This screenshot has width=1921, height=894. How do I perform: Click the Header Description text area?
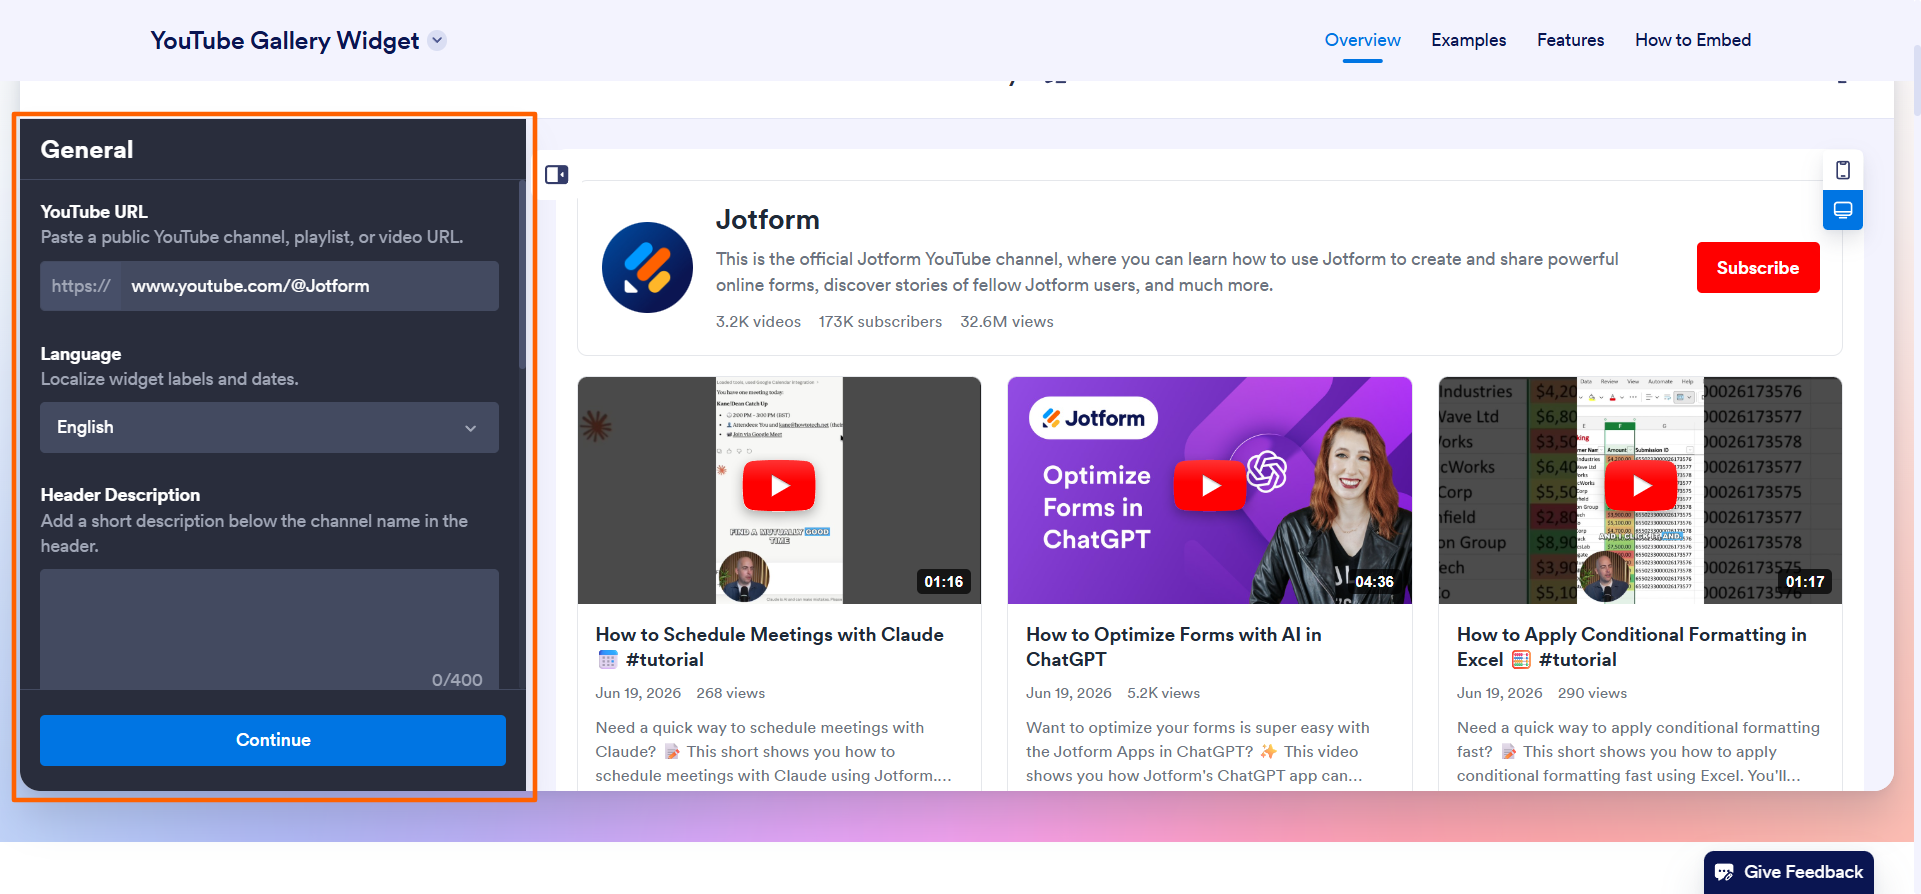pyautogui.click(x=269, y=629)
